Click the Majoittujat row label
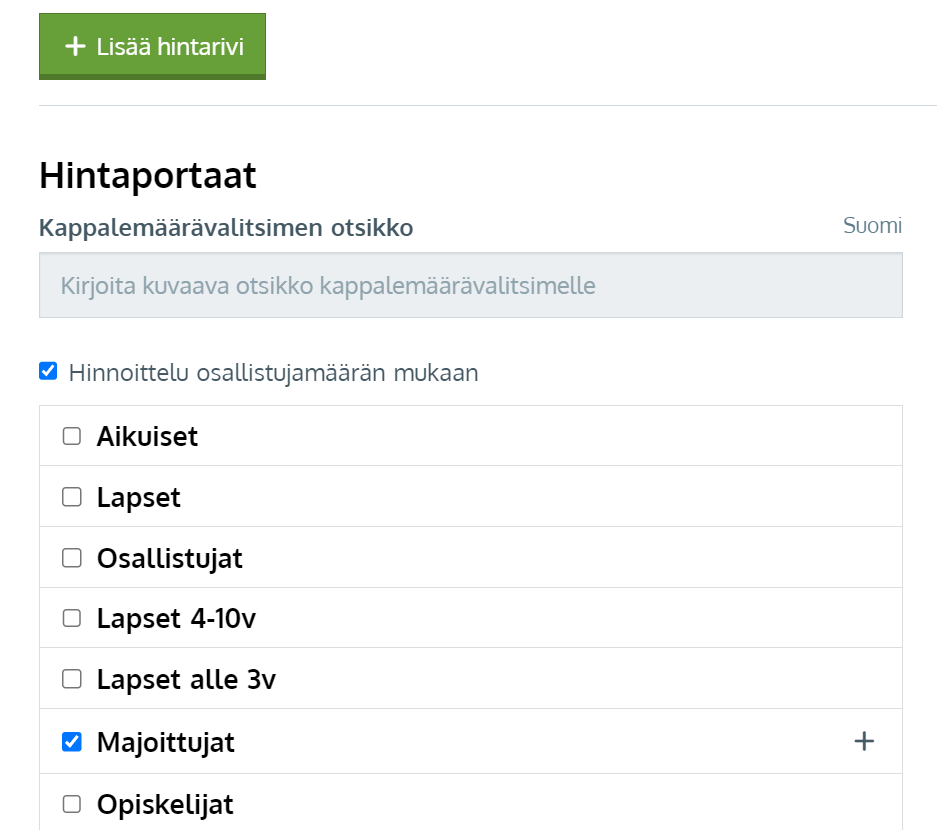Screen dimensions: 937x830 [166, 743]
